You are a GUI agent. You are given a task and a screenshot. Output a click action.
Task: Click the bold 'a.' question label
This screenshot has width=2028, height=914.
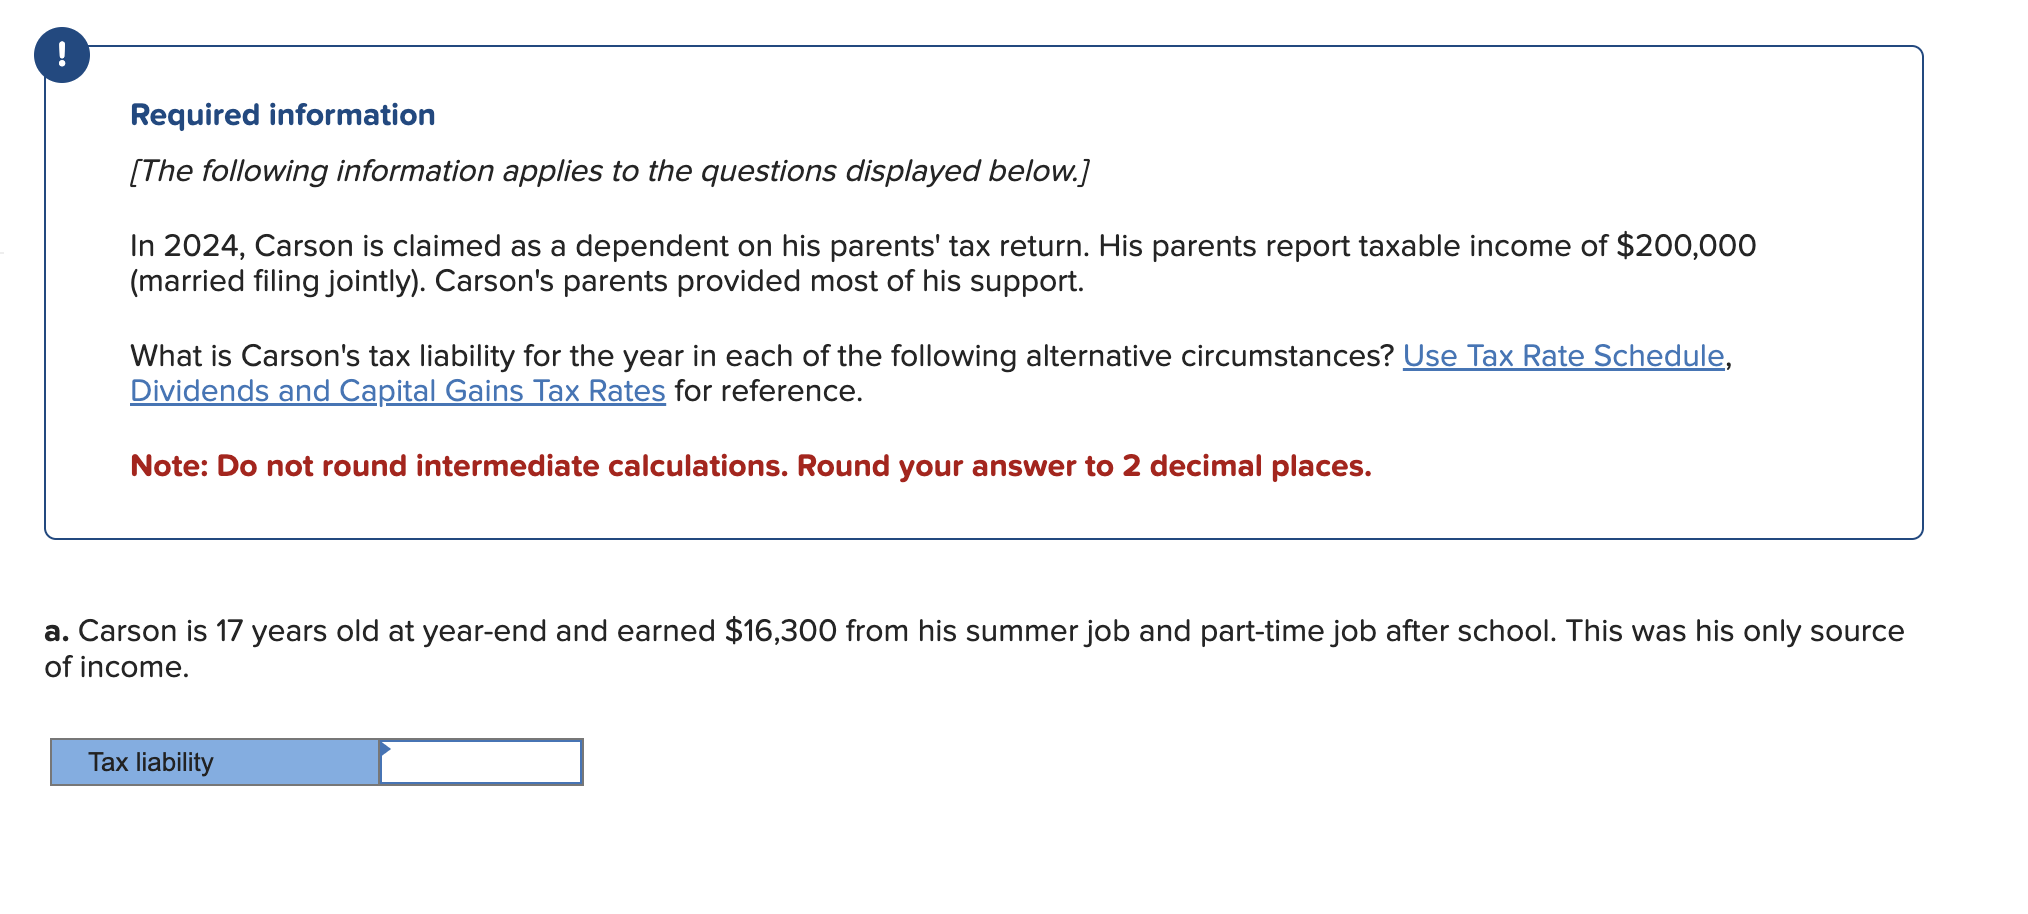56,631
